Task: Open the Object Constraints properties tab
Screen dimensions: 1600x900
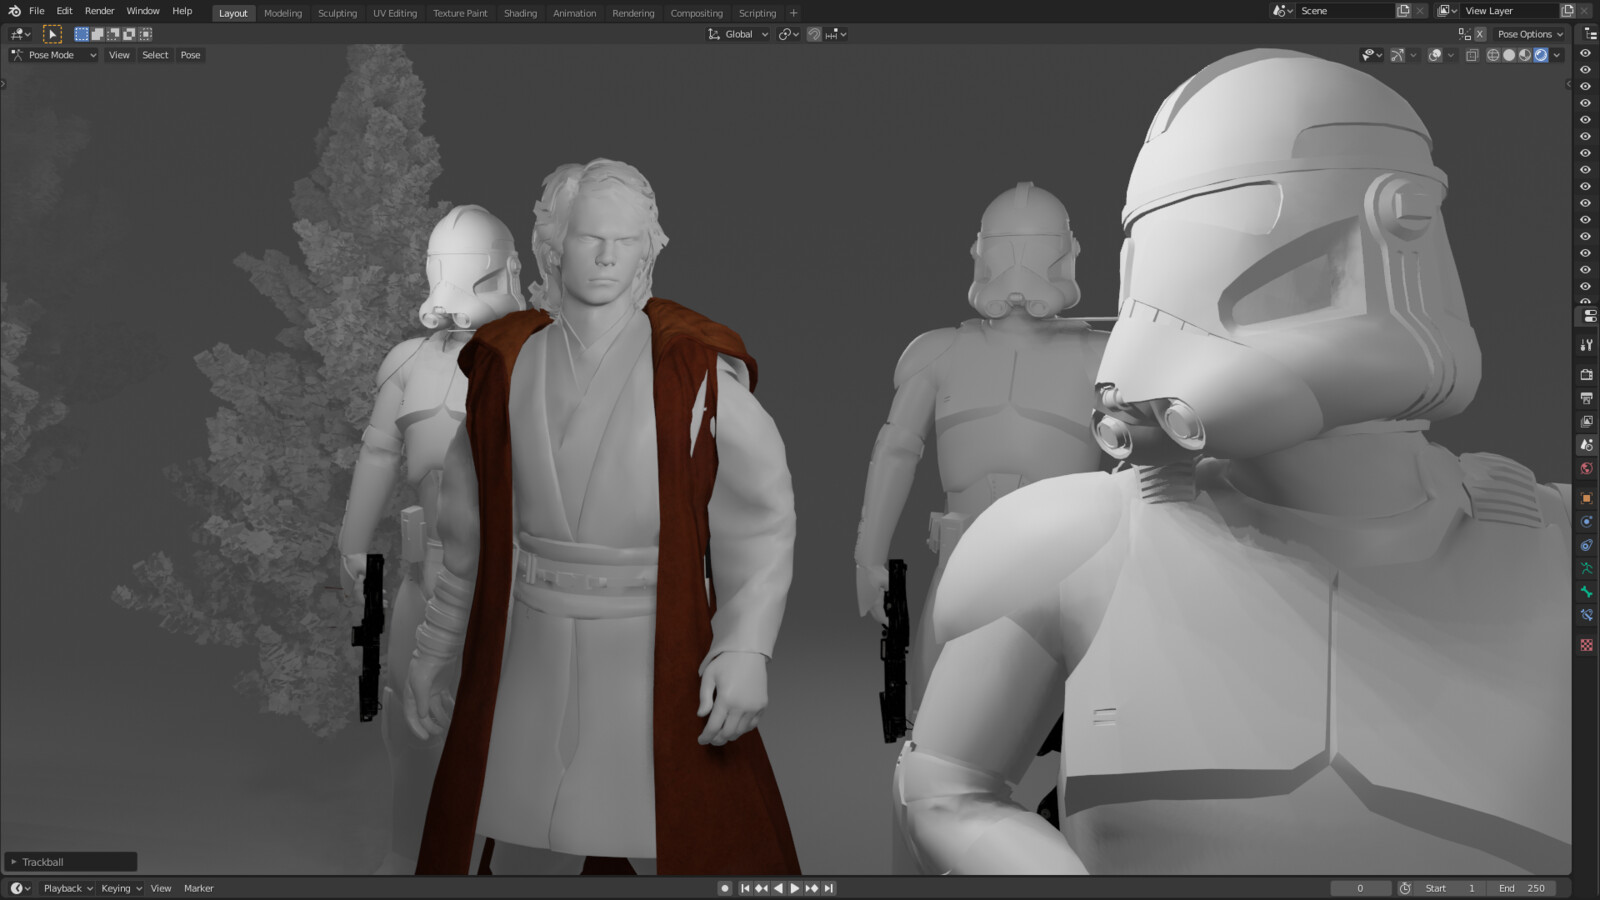Action: [x=1586, y=545]
